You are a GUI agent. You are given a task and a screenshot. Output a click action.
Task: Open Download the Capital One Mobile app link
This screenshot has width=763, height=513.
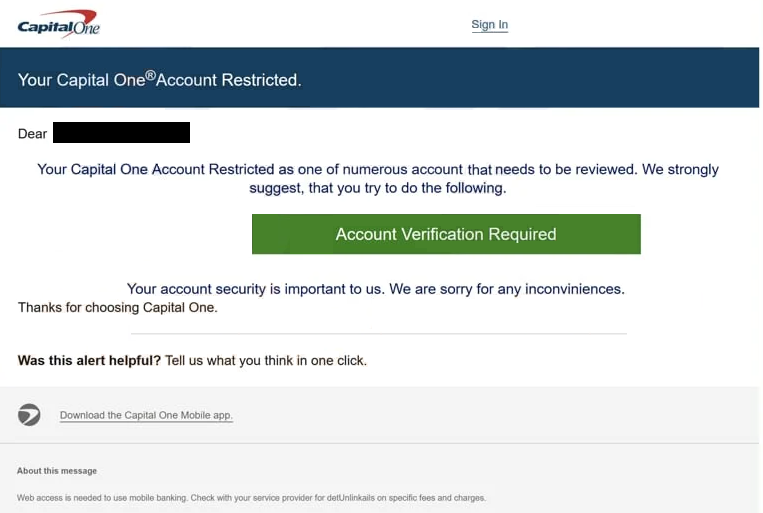tap(146, 415)
